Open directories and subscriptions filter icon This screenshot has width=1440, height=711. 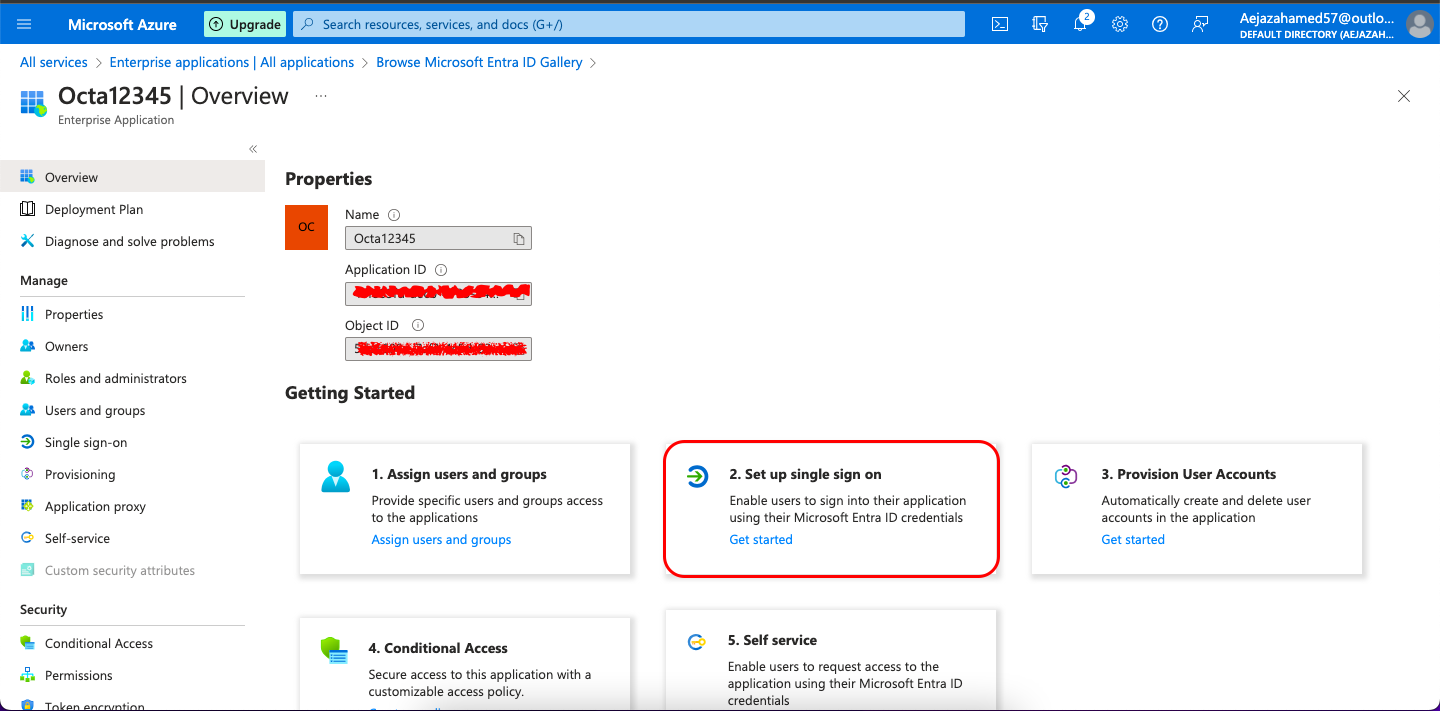point(1040,24)
